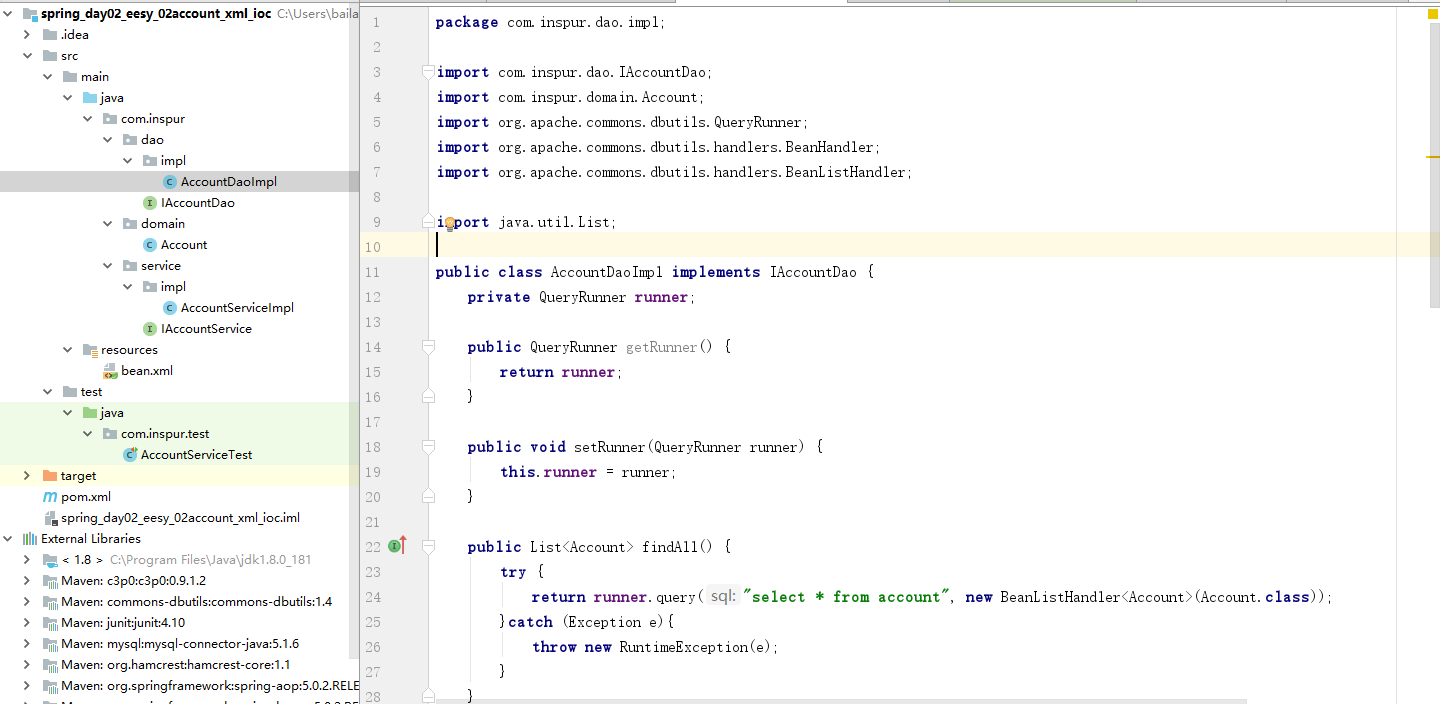The height and width of the screenshot is (704, 1440).
Task: Select AccountServiceTest in the project tree
Action: tap(196, 455)
